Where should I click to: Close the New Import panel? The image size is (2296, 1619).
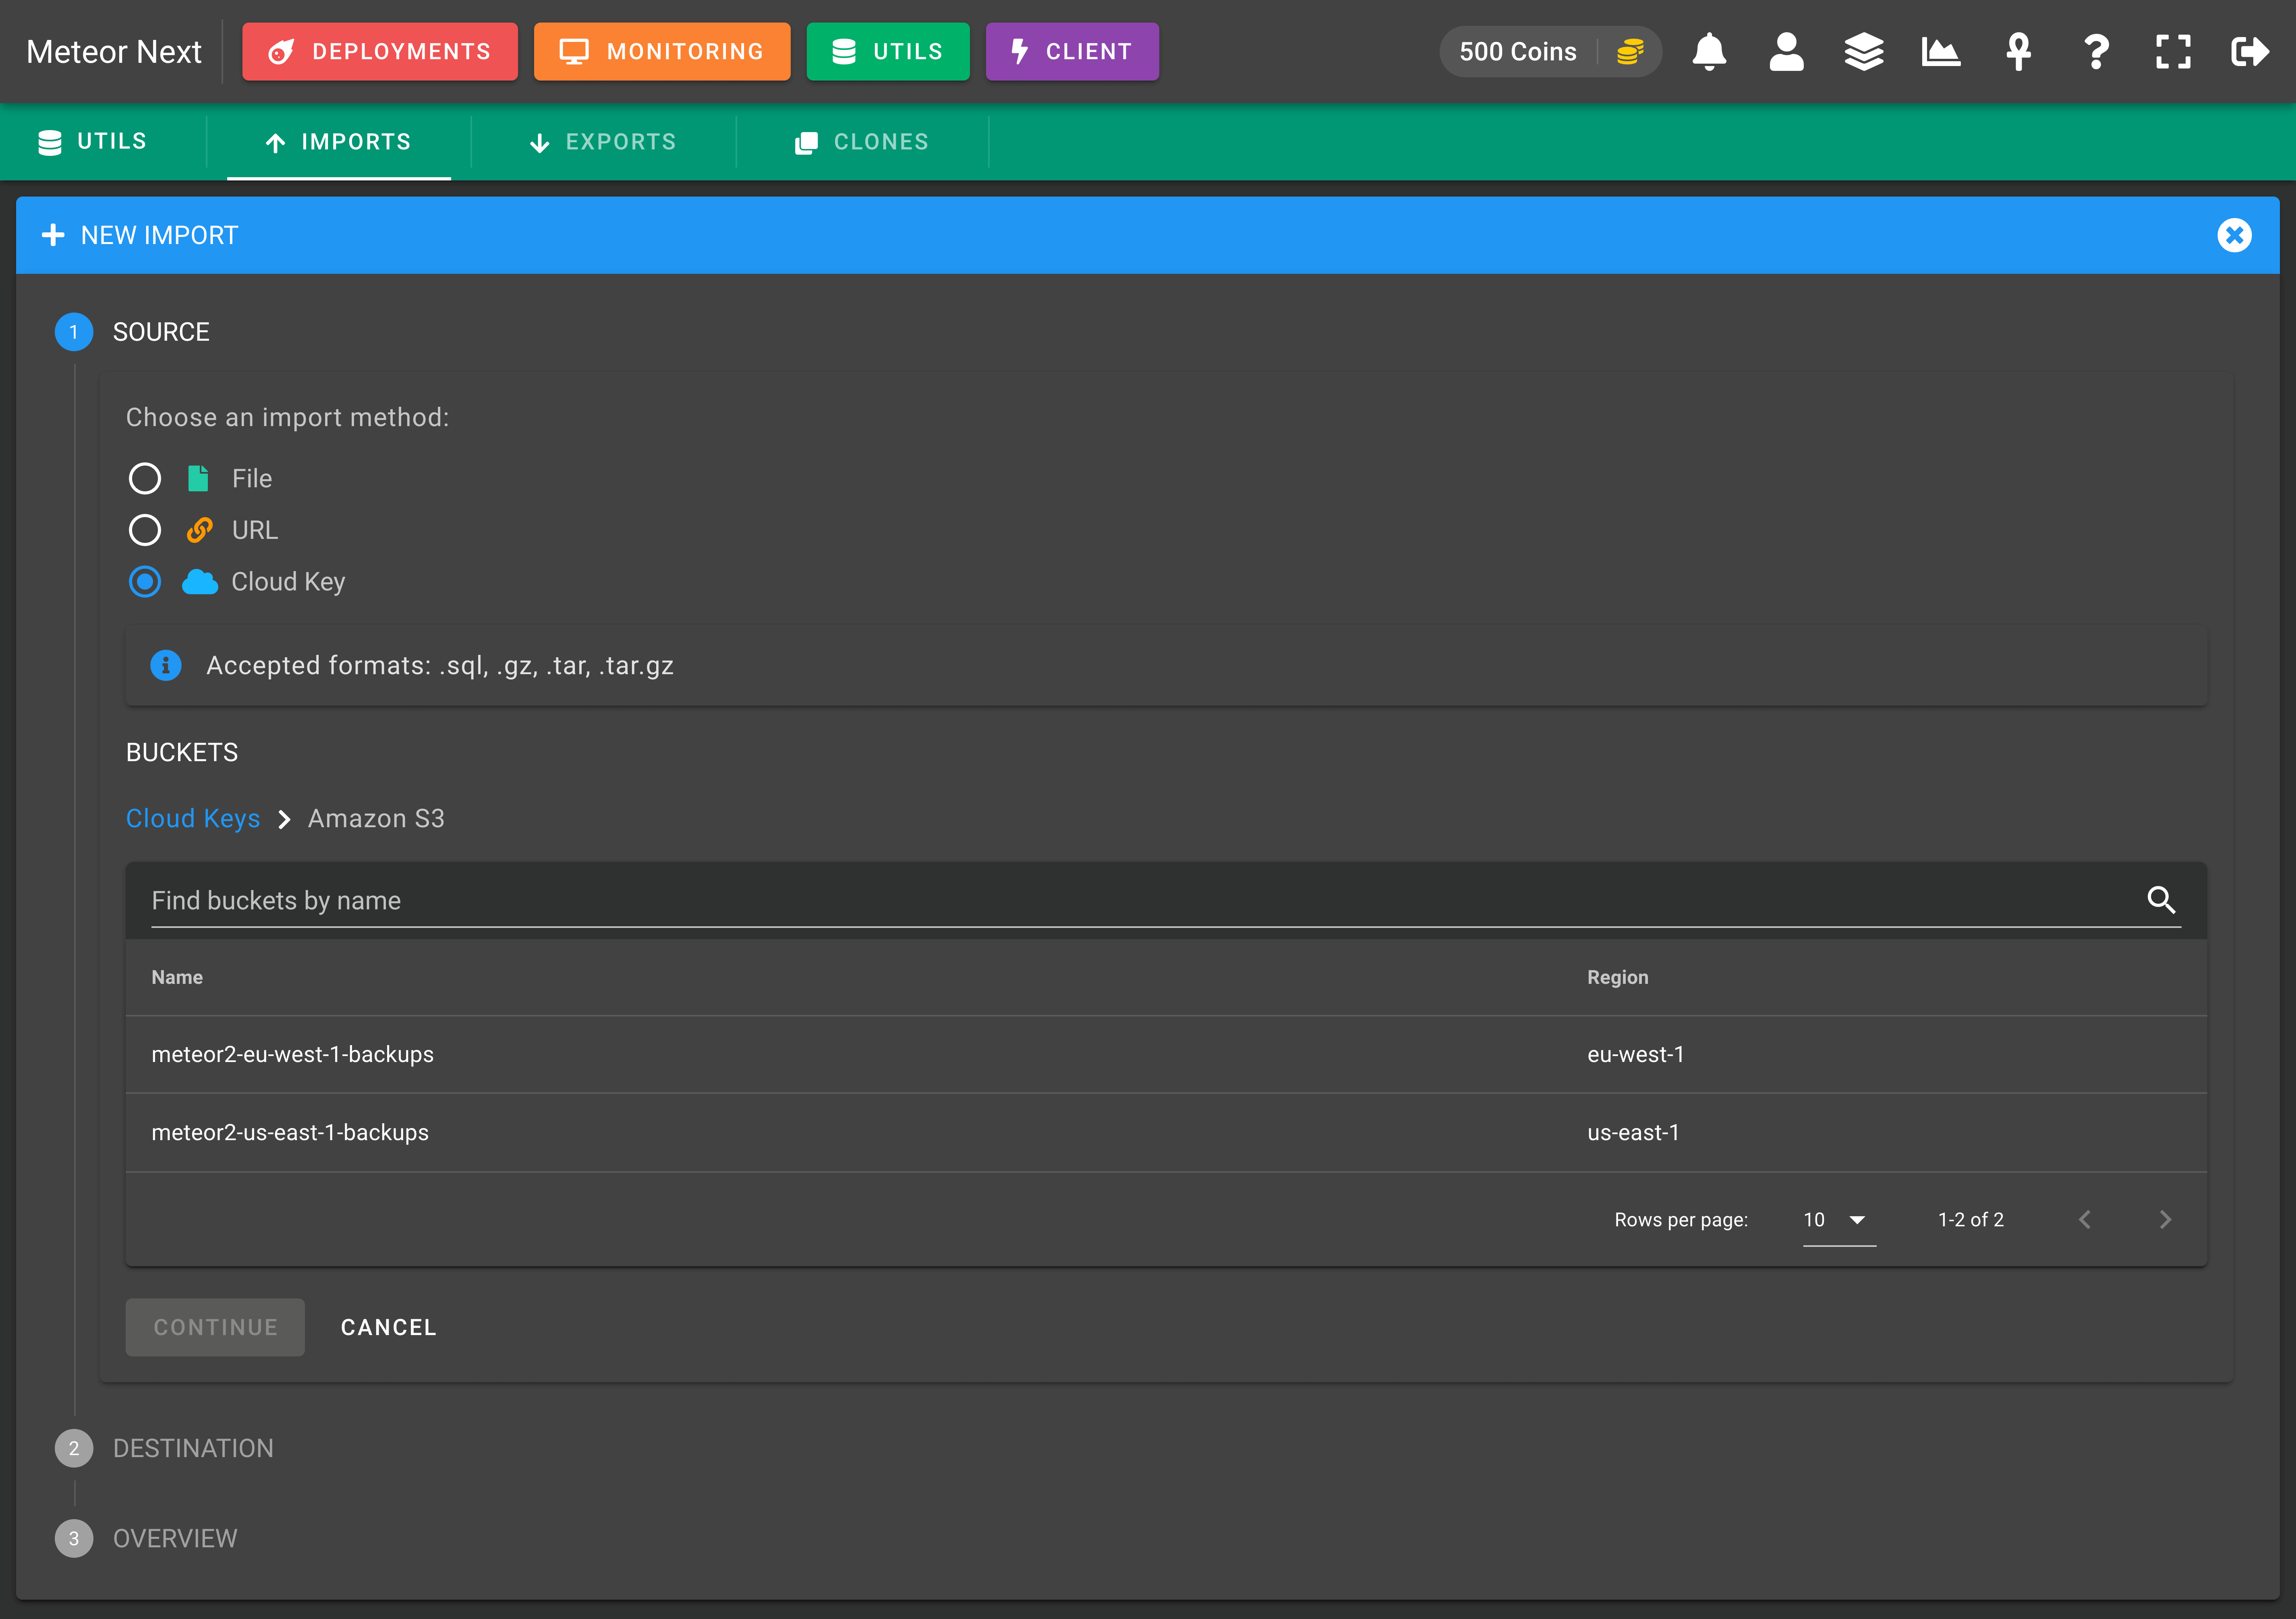click(2234, 235)
